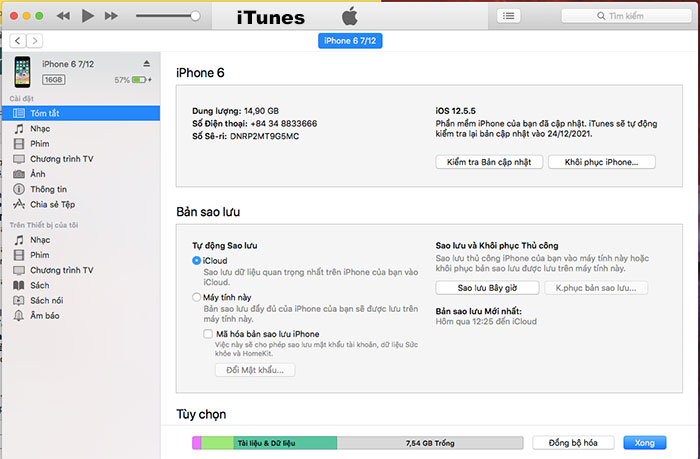Viewport: 700px width, 459px height.
Task: Click the 57% battery indicator icon
Action: (x=139, y=79)
